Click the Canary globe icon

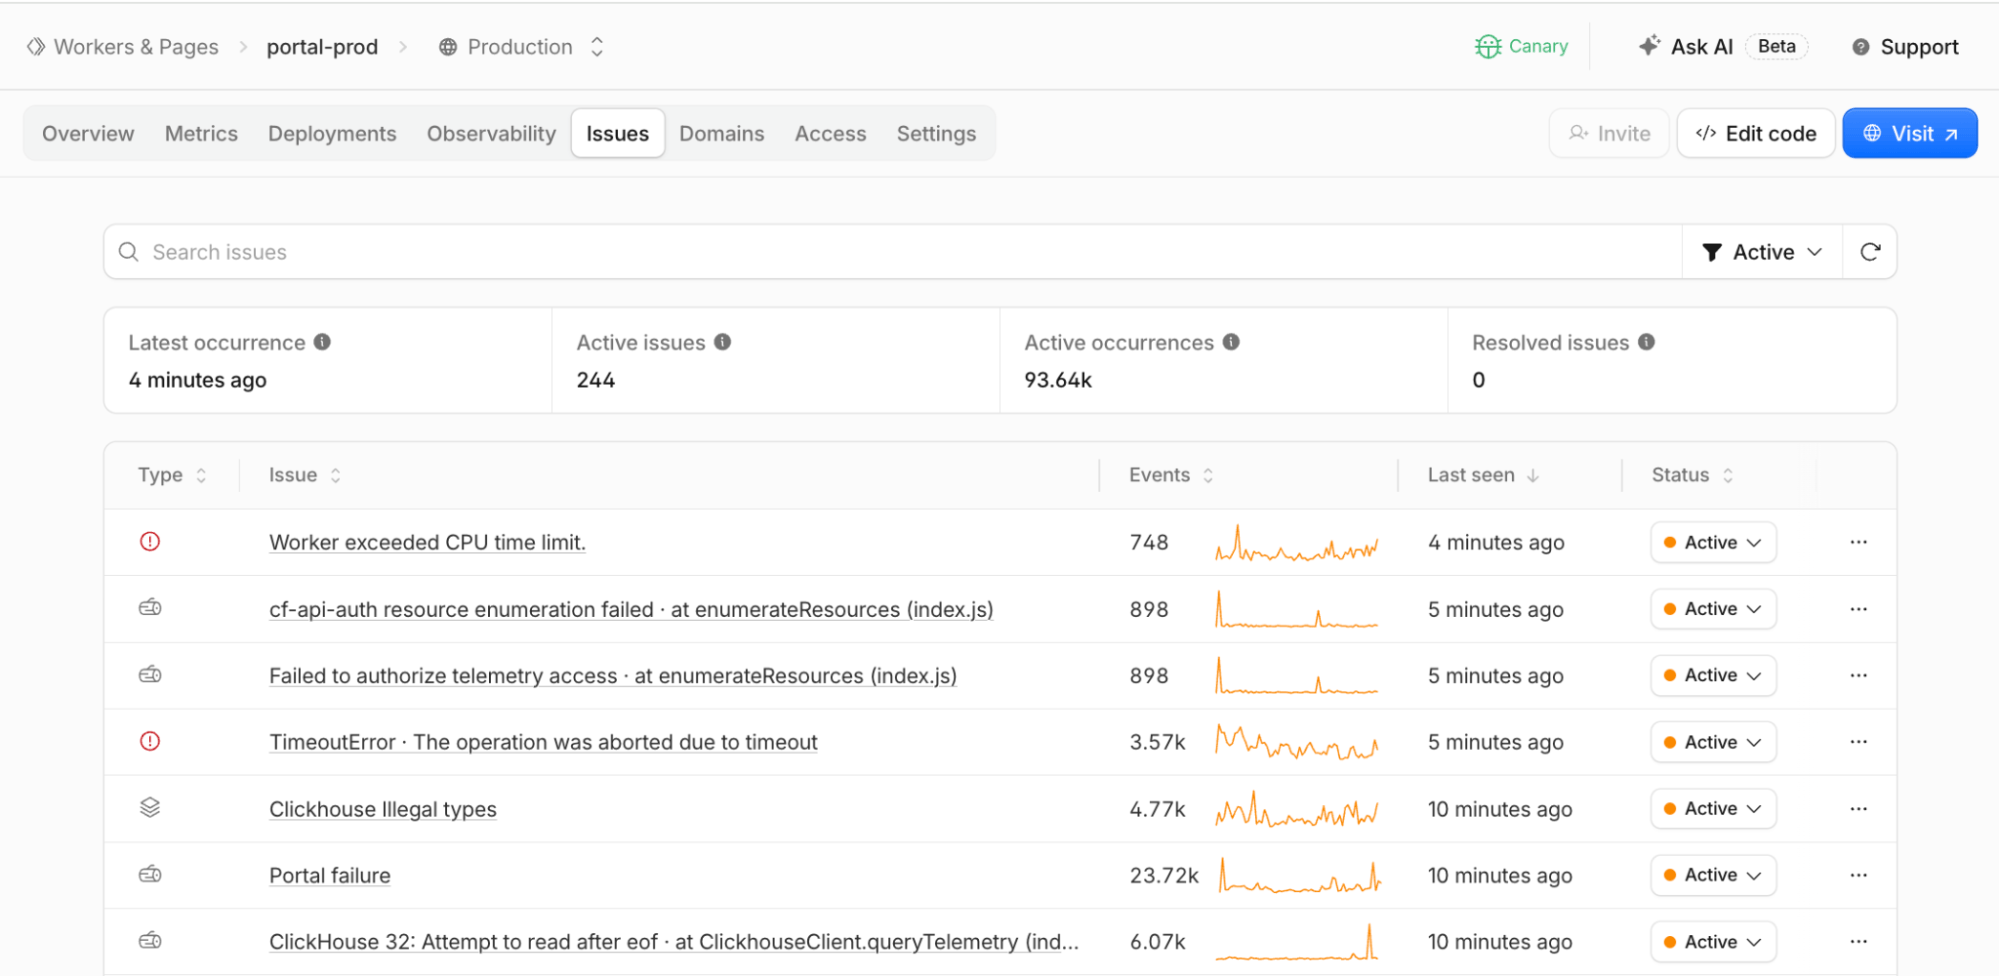pyautogui.click(x=1488, y=47)
